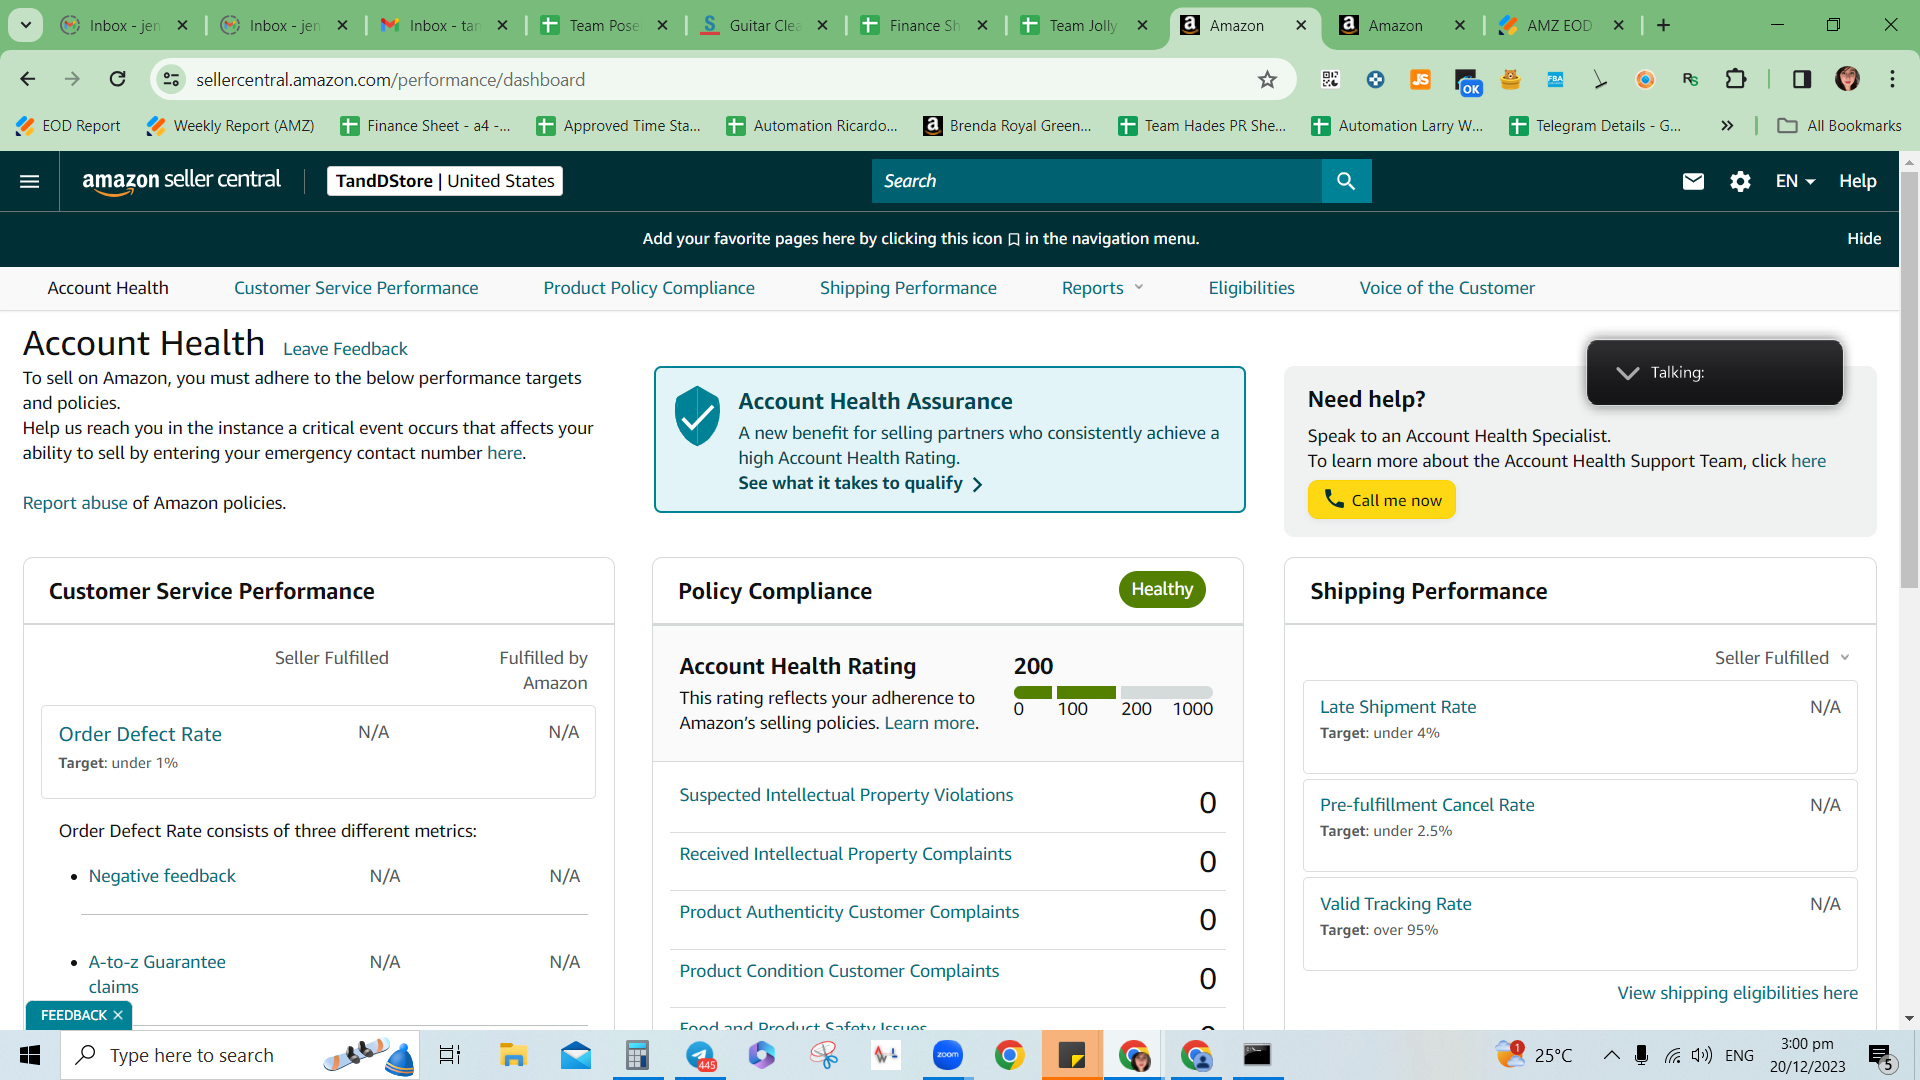This screenshot has width=1920, height=1080.
Task: Reload the page
Action: coord(117,79)
